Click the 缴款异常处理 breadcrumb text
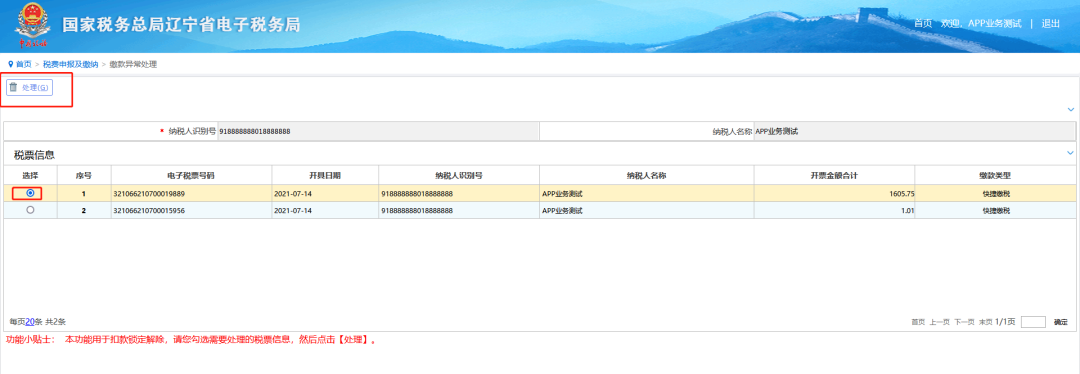The width and height of the screenshot is (1080, 374). (133, 64)
